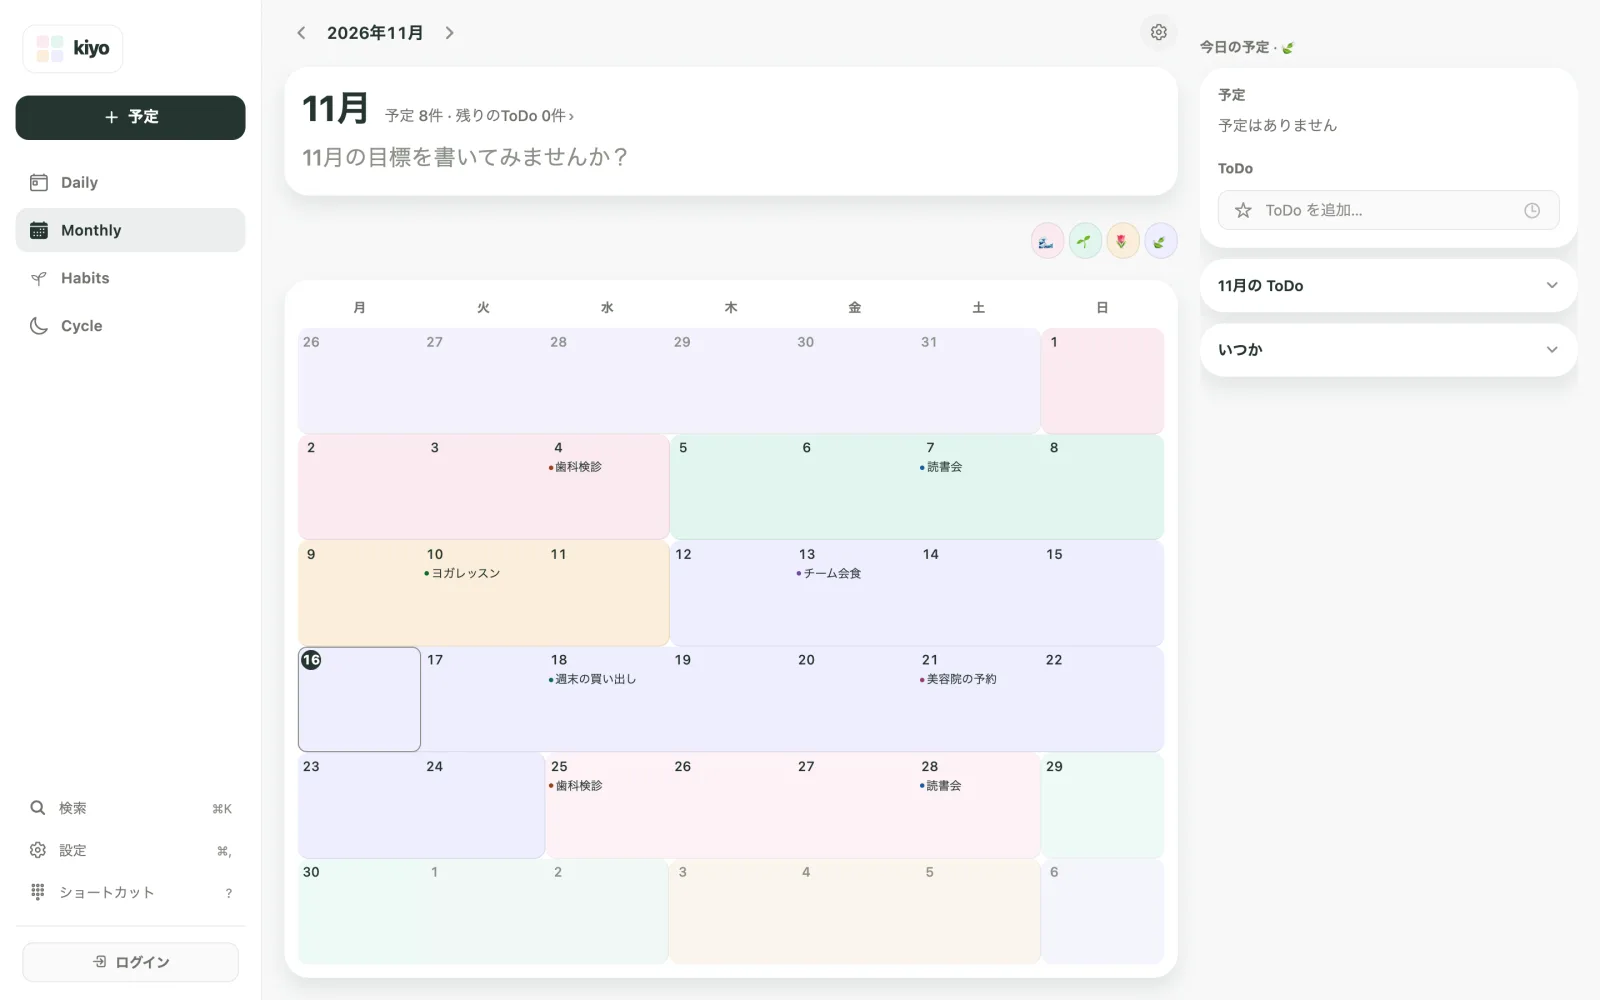
Task: Click the Daily calendar icon
Action: 39,182
